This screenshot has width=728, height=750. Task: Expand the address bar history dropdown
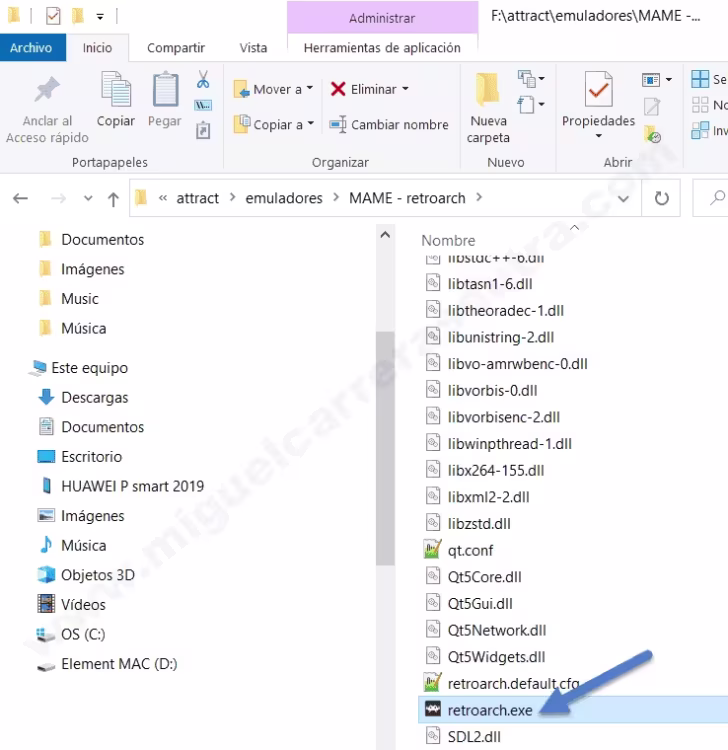pyautogui.click(x=623, y=199)
